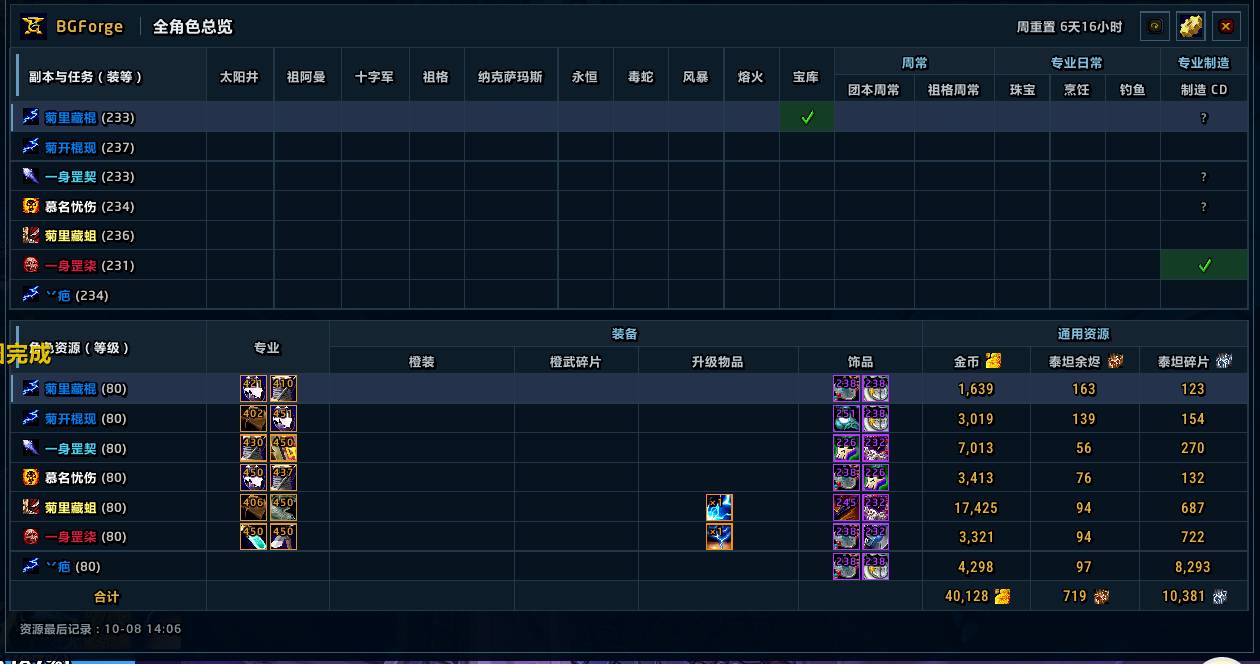Click gold value 17,425 for 菊里藏蛆
The width and height of the screenshot is (1260, 664).
pyautogui.click(x=976, y=508)
